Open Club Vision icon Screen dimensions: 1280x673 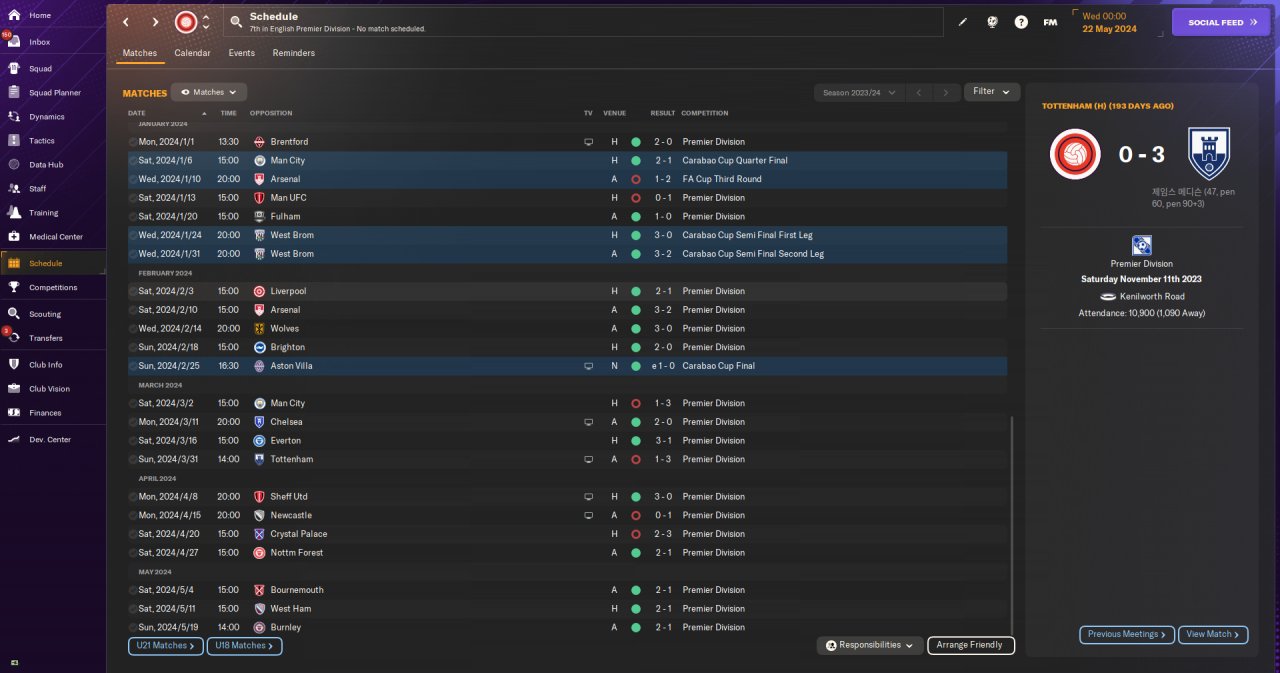pos(14,389)
